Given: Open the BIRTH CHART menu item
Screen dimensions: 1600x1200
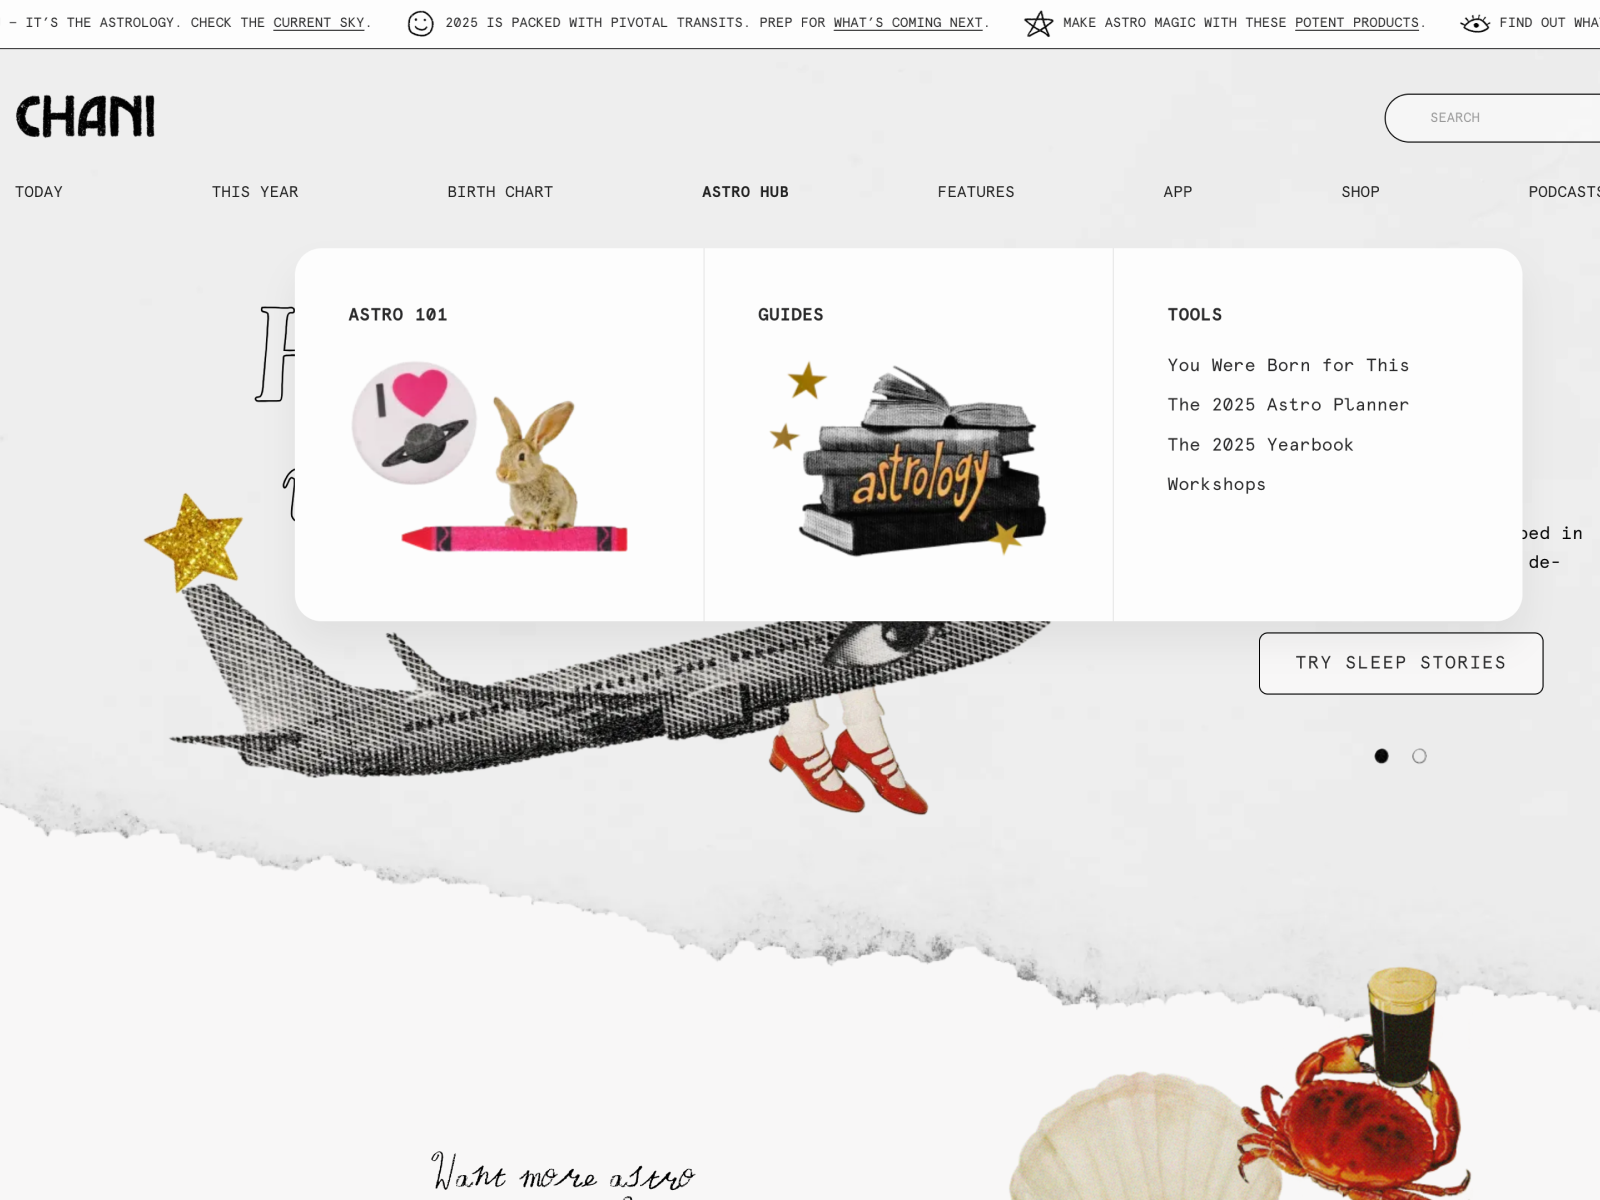Looking at the screenshot, I should [500, 192].
